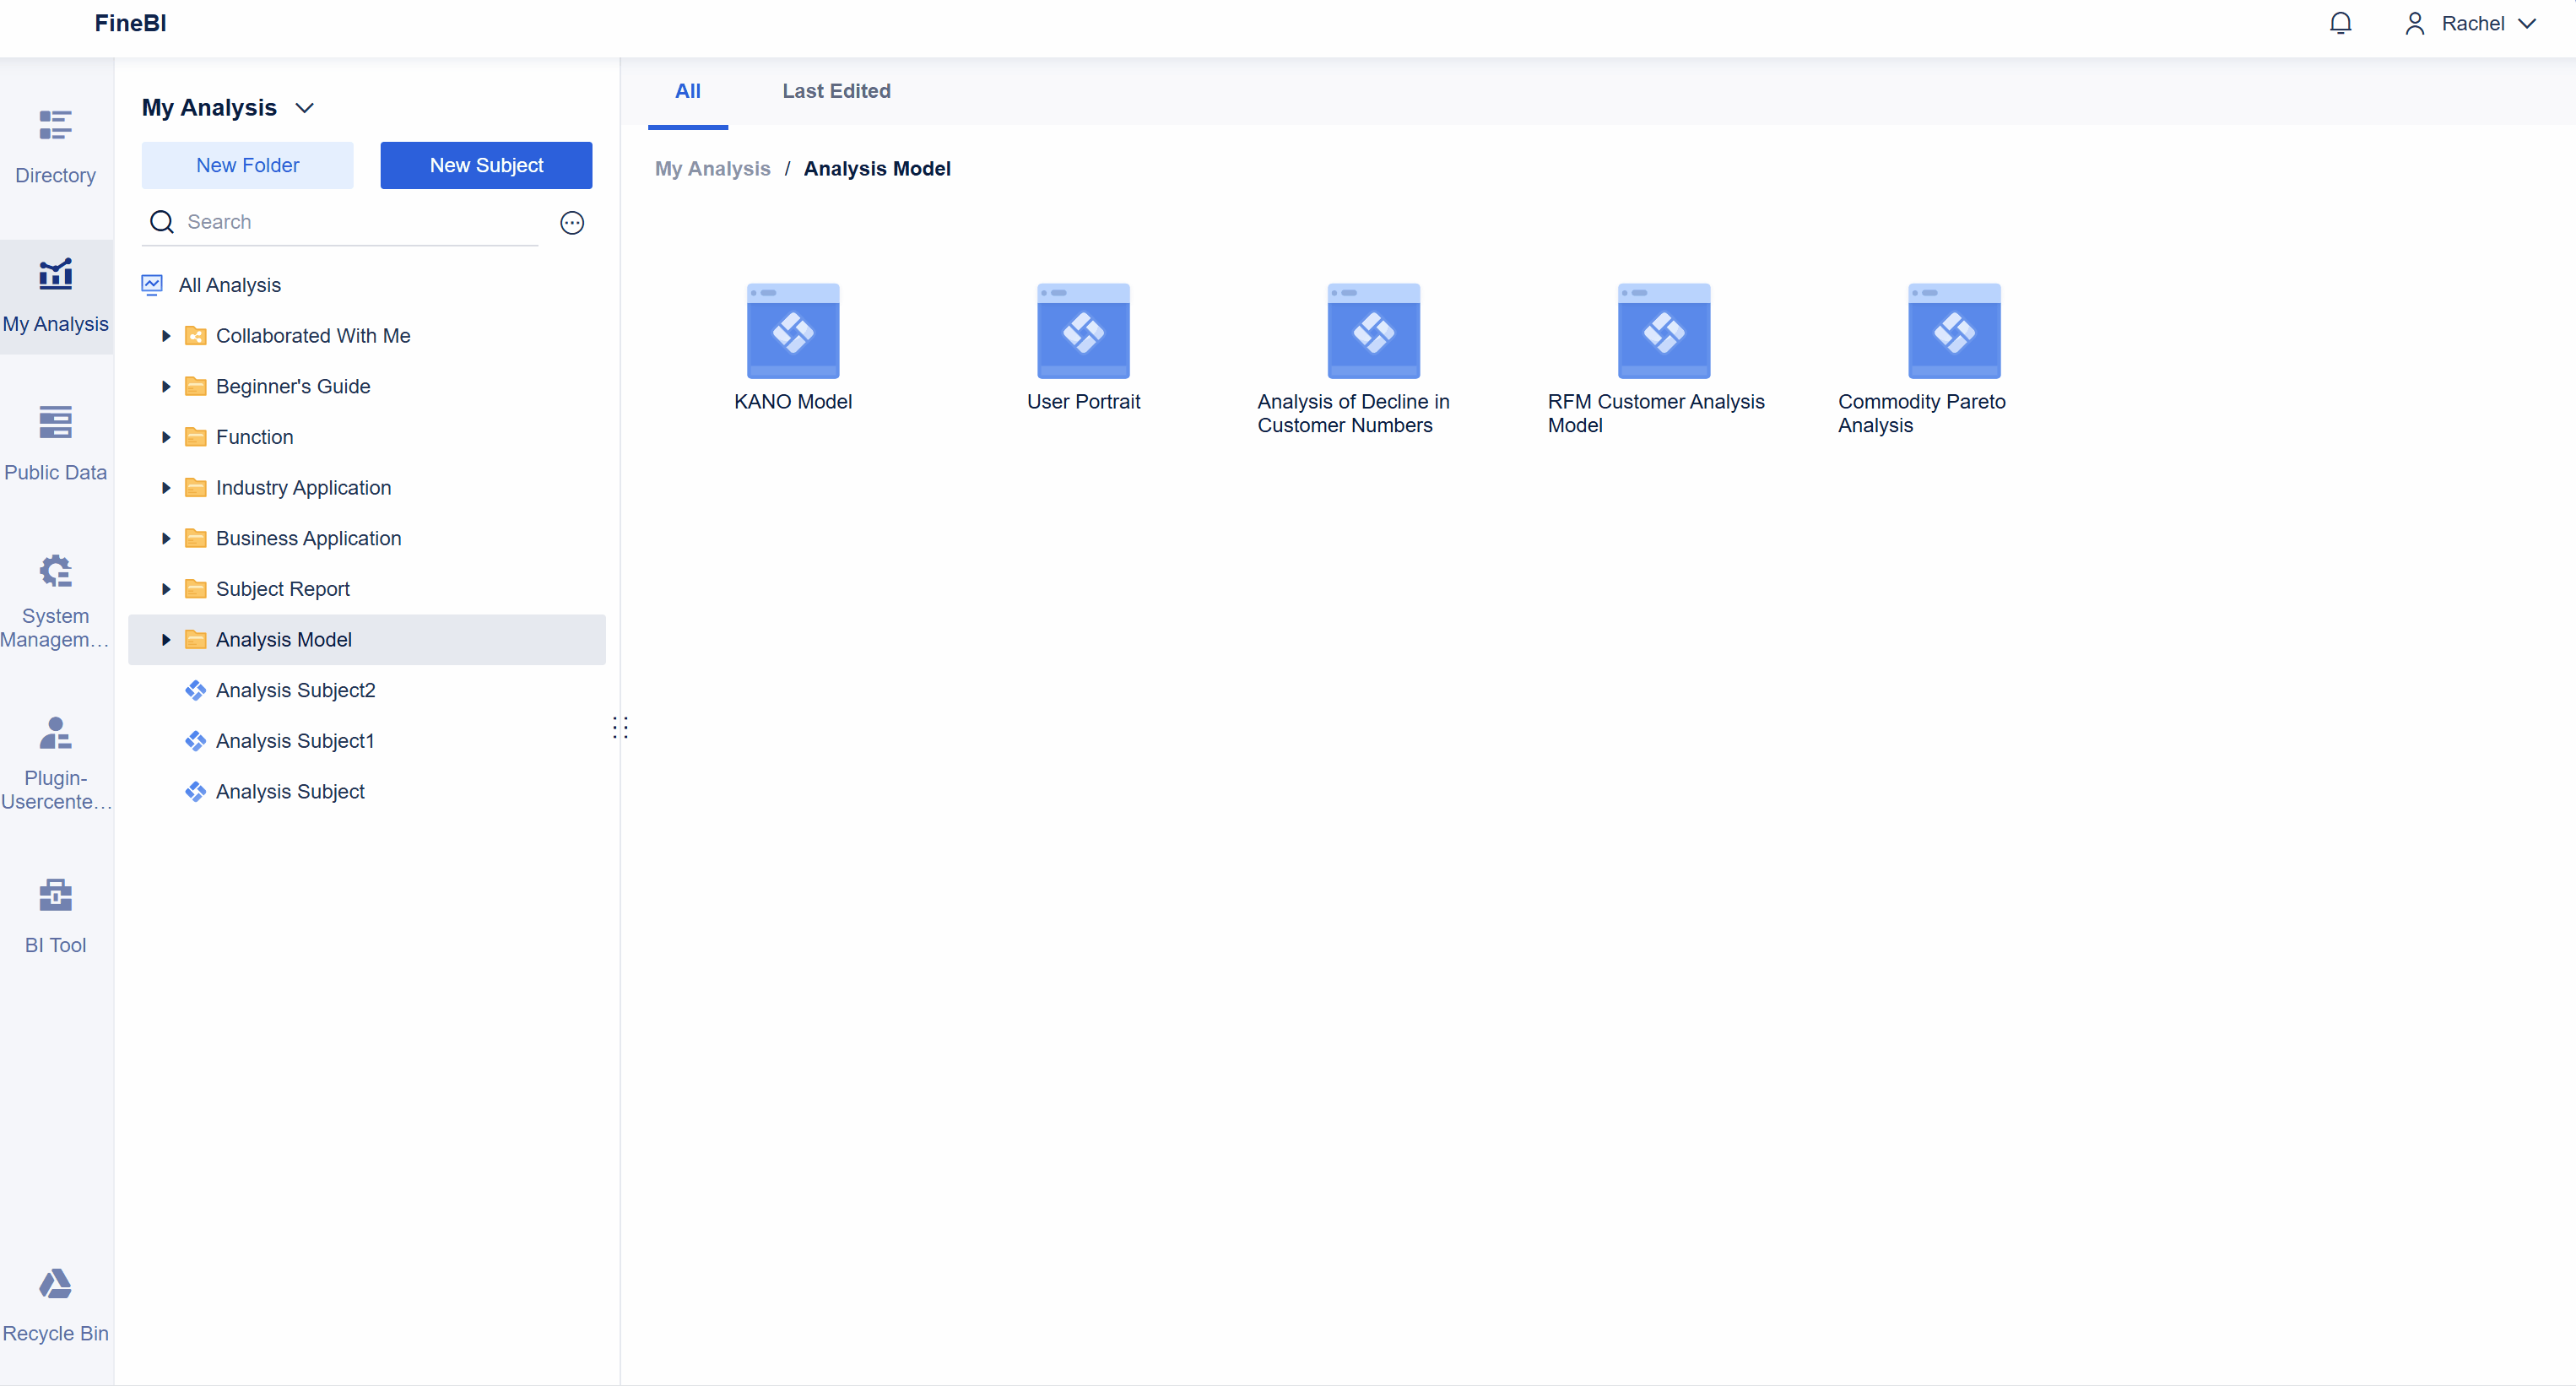The width and height of the screenshot is (2576, 1386).
Task: Expand the Analysis Model folder arrow
Action: click(166, 640)
